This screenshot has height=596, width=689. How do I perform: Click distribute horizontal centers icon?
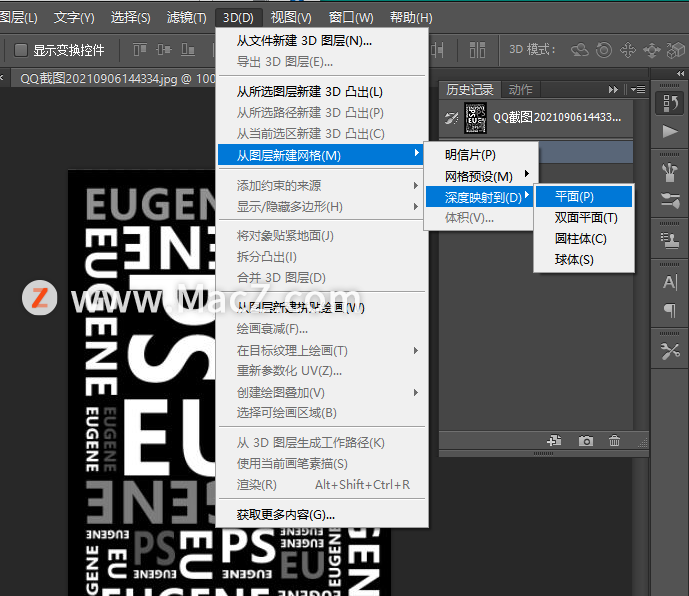[438, 50]
